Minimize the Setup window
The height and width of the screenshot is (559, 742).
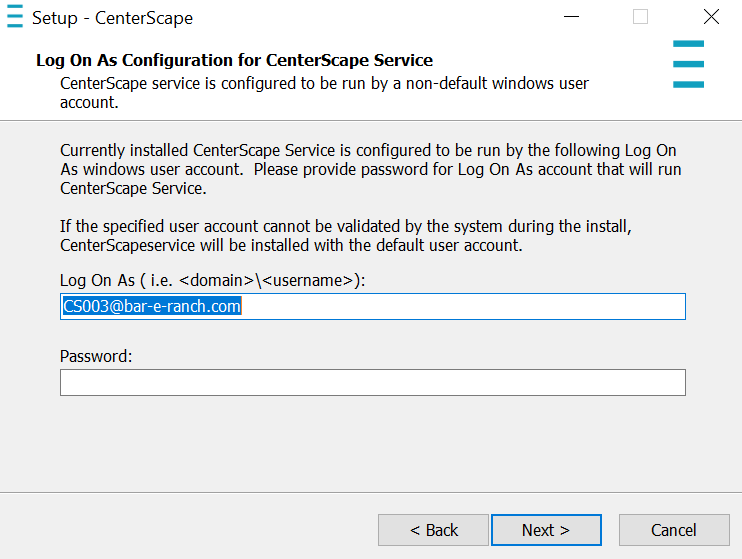(570, 17)
